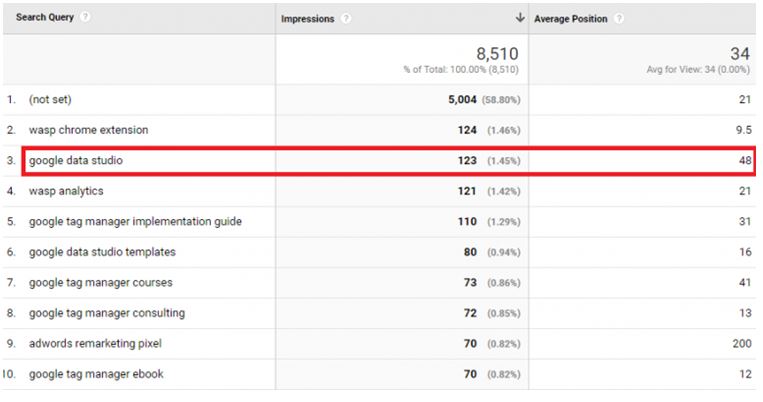Select "Avg for View: 34 (0.00%)" text
763x402 pixels.
coord(698,70)
